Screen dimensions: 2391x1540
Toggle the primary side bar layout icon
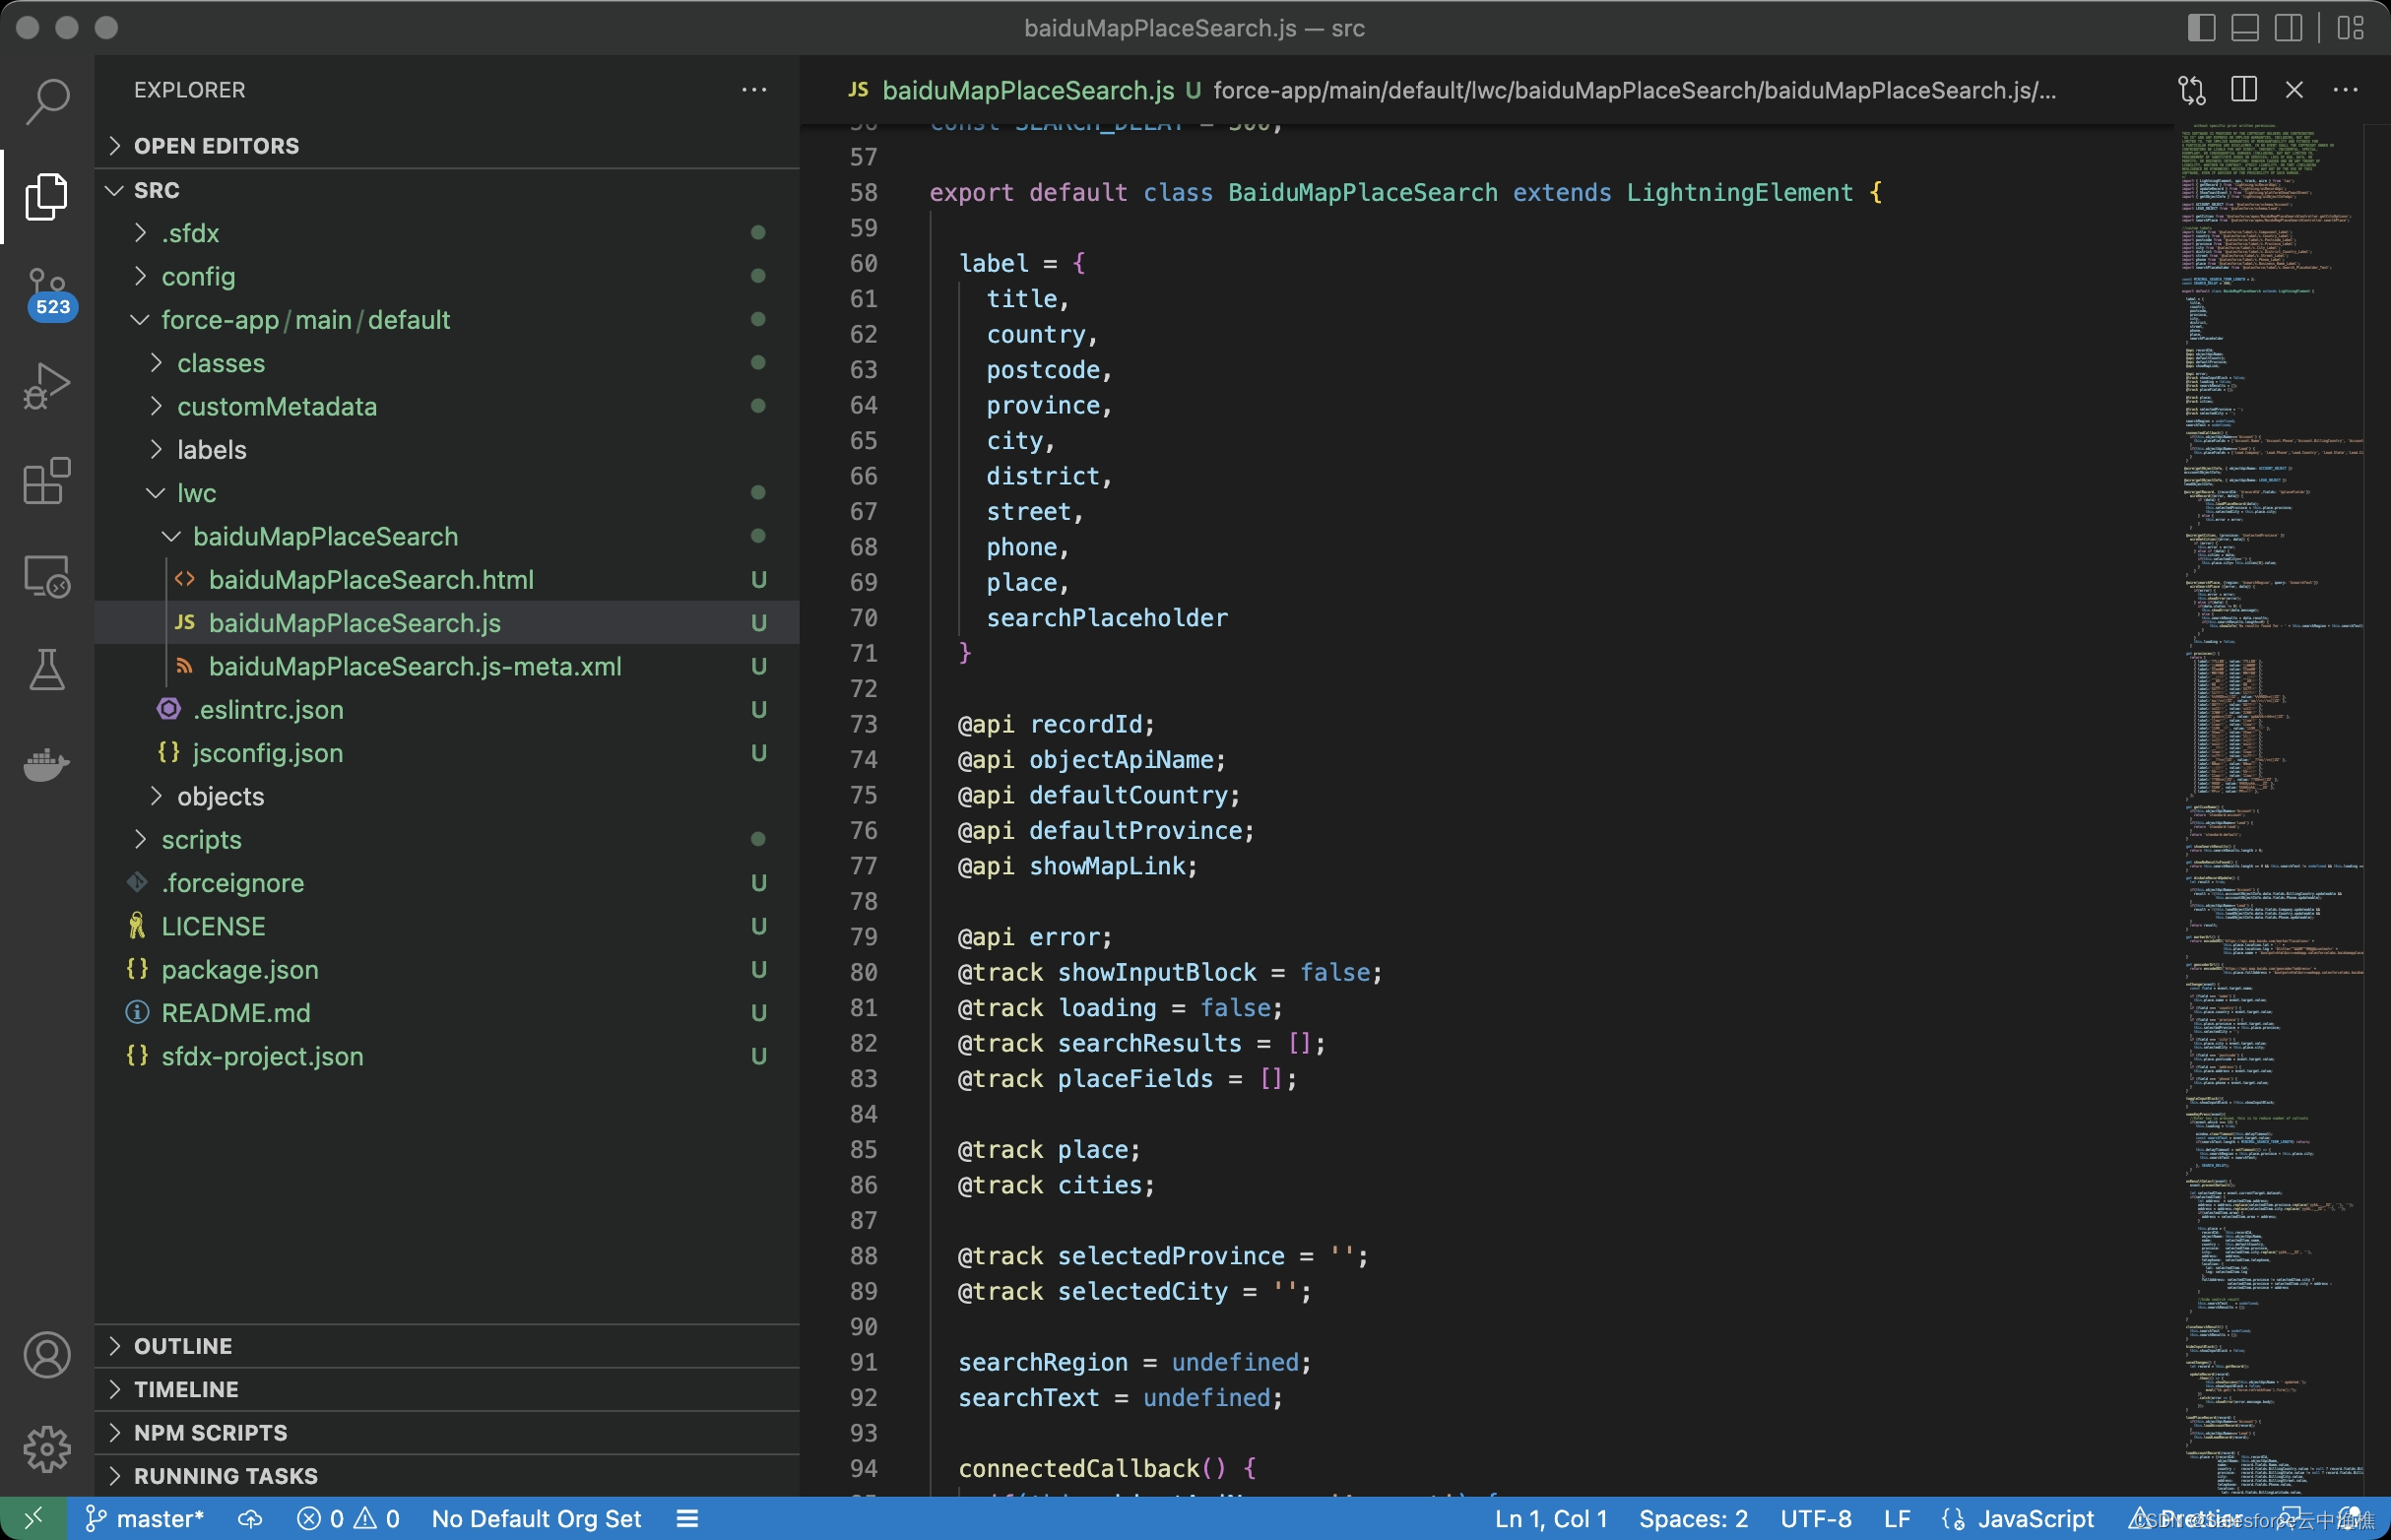[2202, 28]
